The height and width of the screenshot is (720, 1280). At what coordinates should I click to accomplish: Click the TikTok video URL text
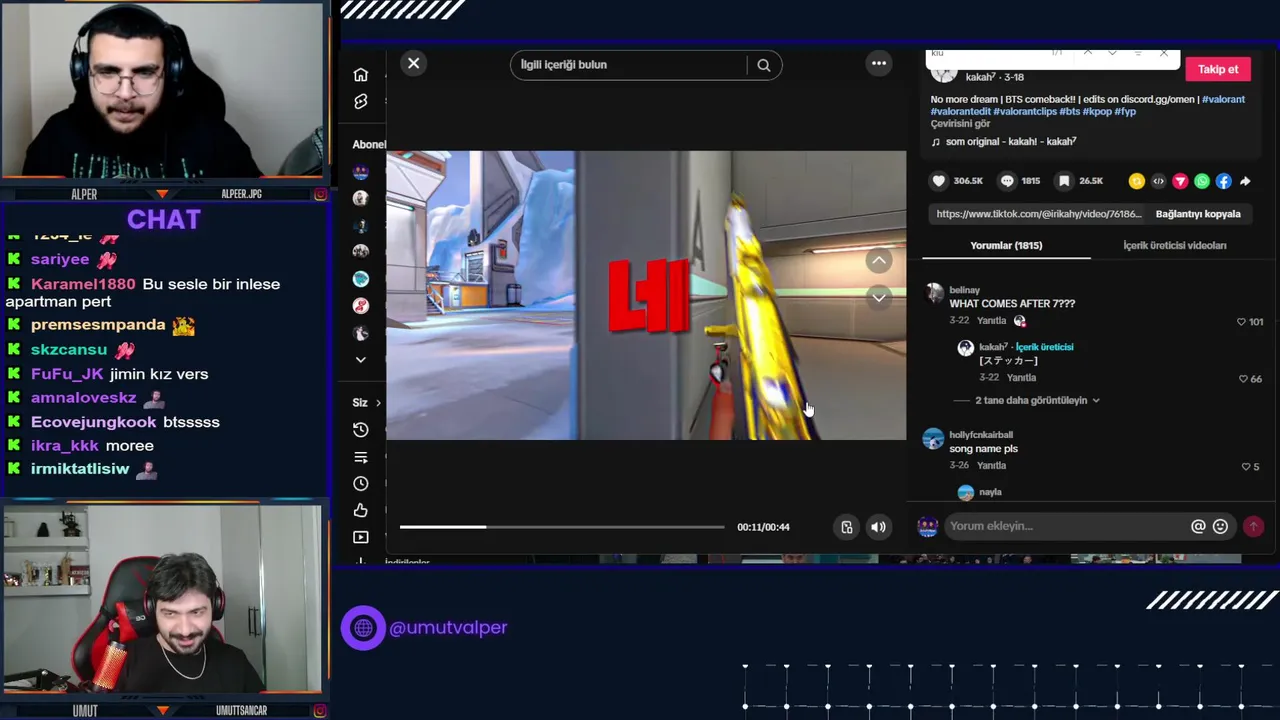[x=1039, y=214]
